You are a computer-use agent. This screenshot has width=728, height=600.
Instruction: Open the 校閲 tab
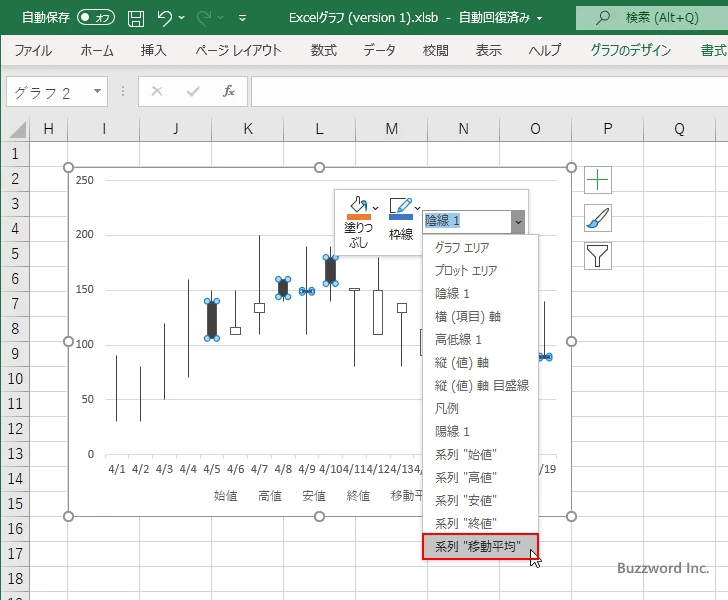click(x=436, y=50)
